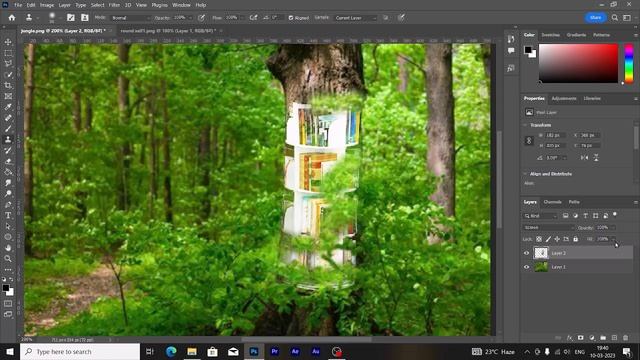
Task: Select the Path Selection tool
Action: point(8,226)
